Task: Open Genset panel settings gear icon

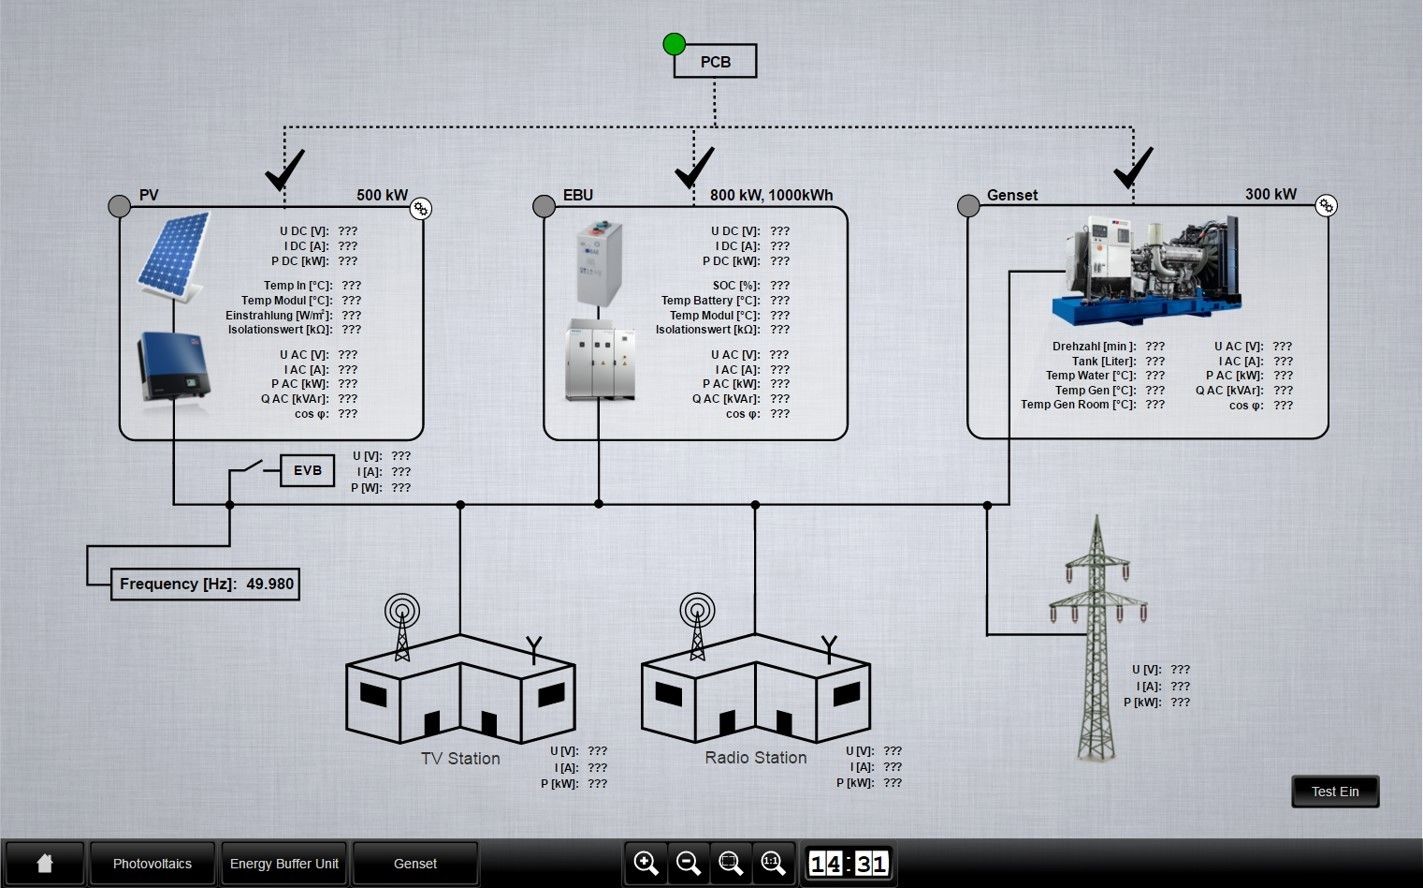Action: click(x=1326, y=206)
